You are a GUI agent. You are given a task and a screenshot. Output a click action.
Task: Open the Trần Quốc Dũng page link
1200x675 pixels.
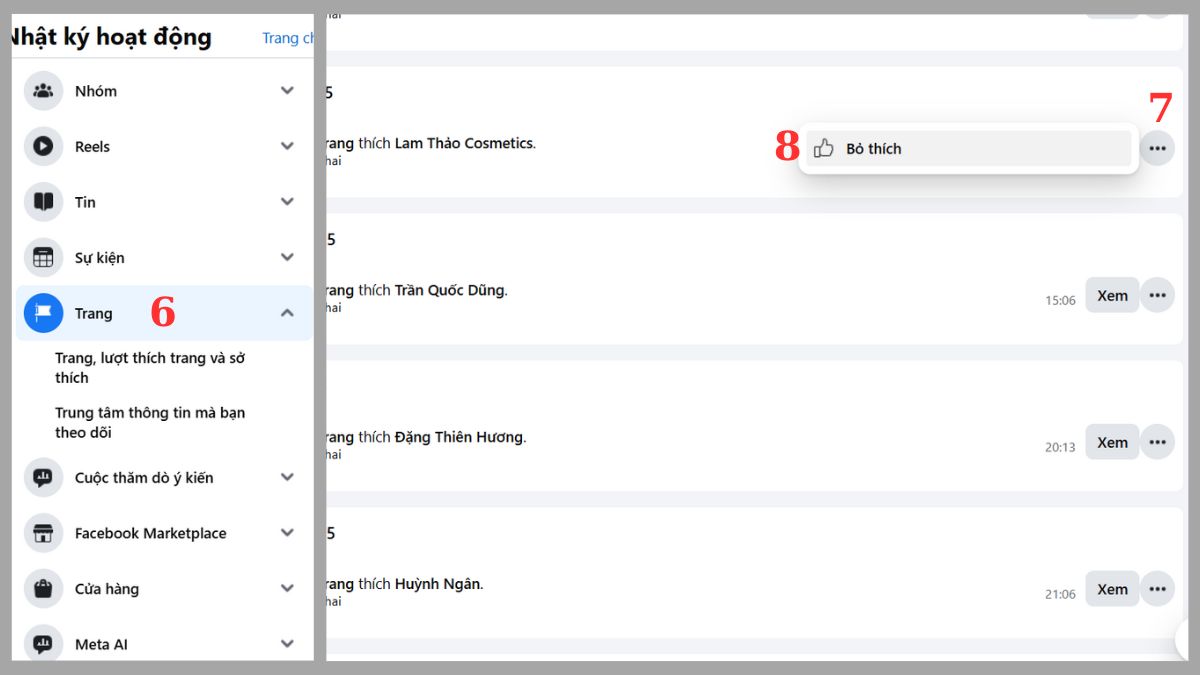coord(450,290)
